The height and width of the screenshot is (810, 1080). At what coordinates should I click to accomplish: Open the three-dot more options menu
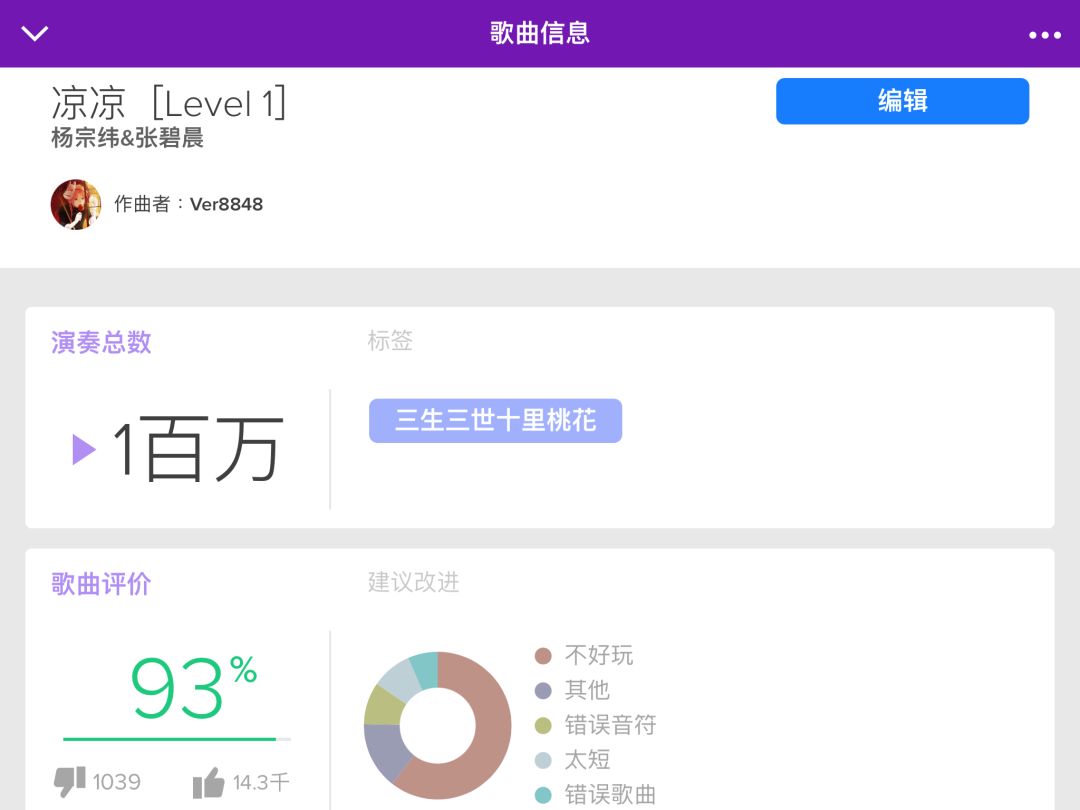pos(1044,34)
